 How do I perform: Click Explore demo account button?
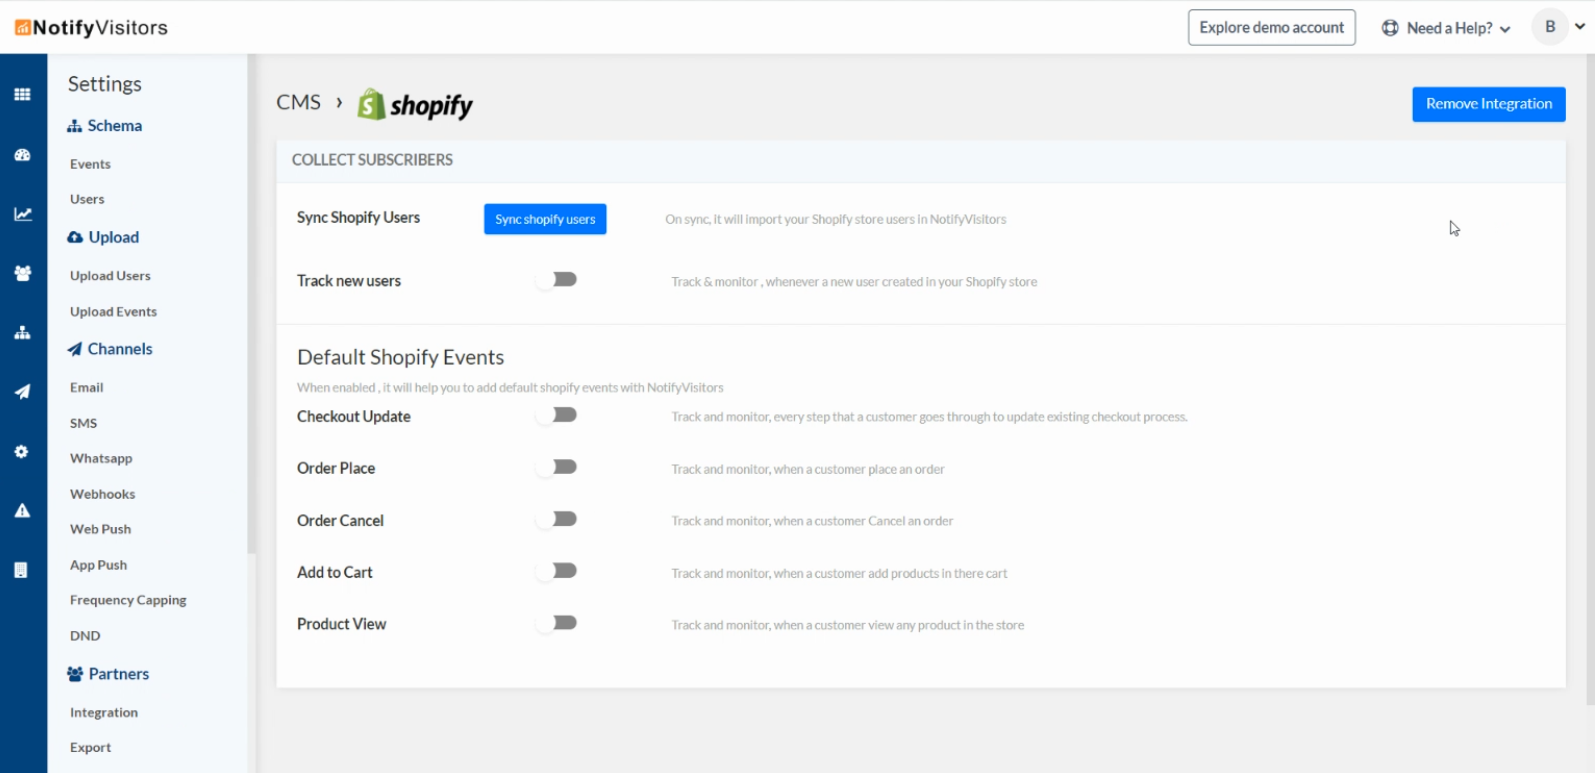tap(1271, 28)
